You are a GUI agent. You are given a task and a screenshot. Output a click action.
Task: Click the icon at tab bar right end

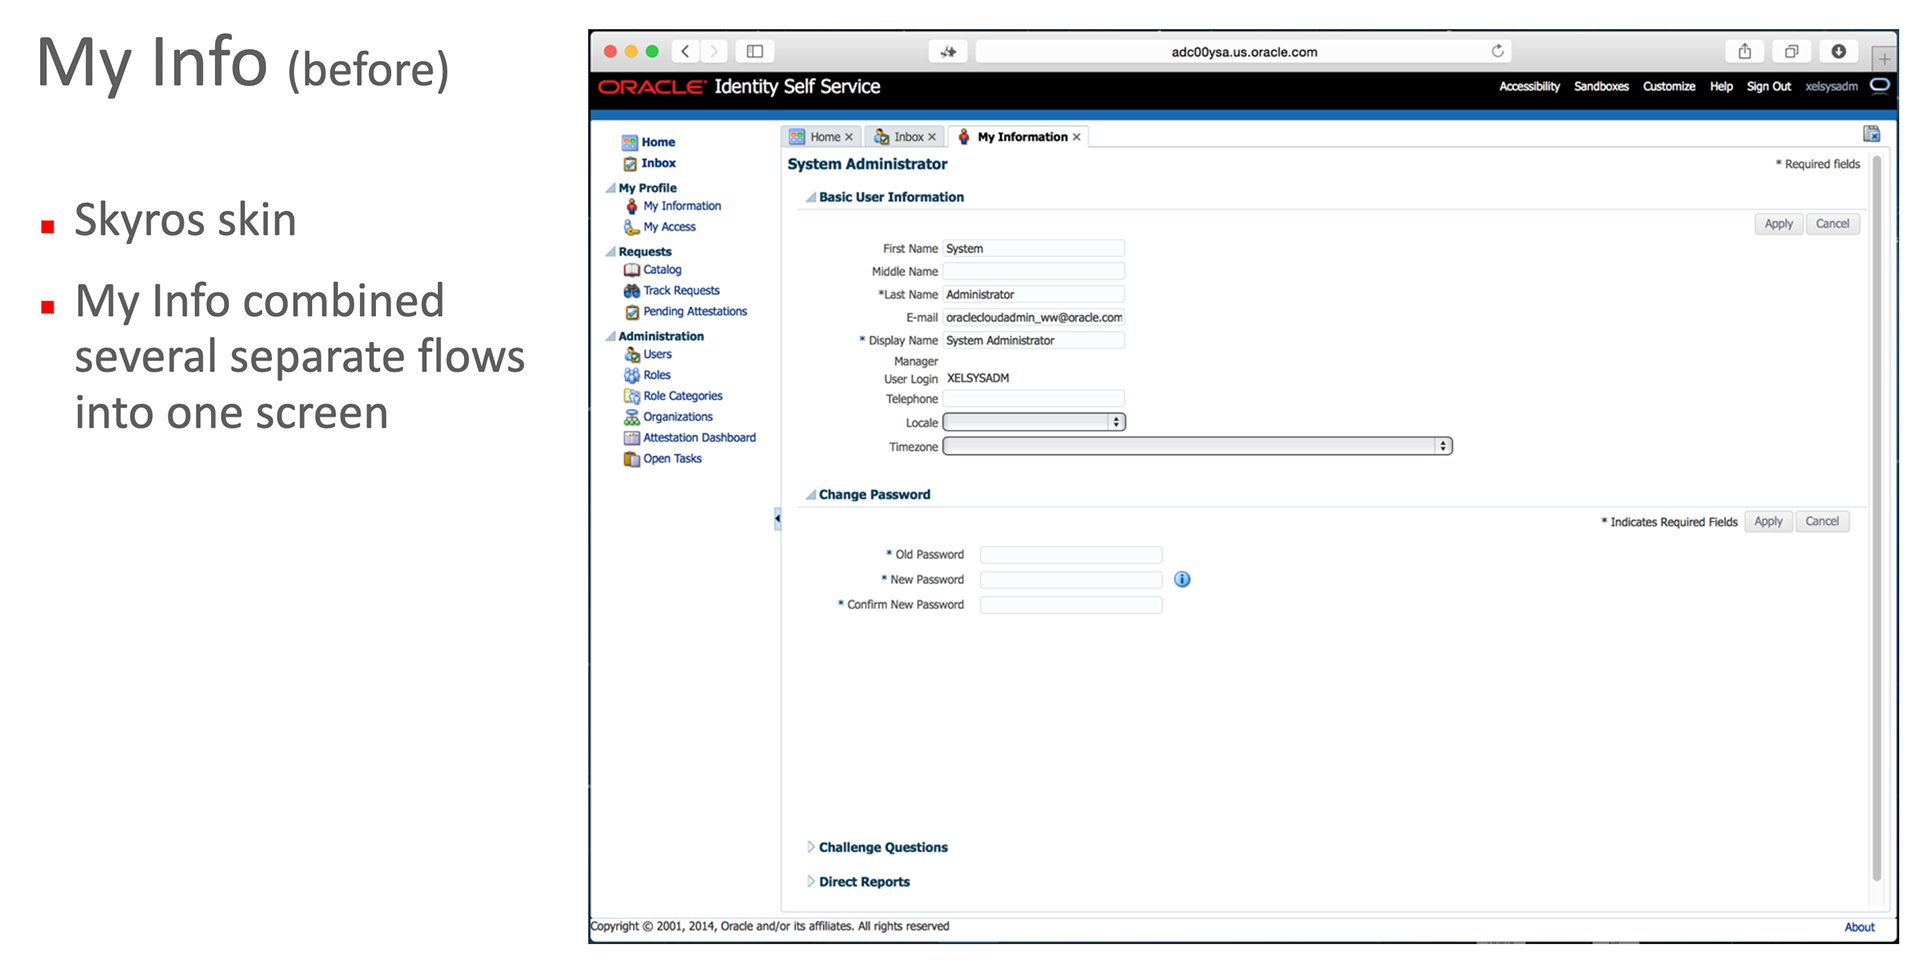(x=1871, y=134)
